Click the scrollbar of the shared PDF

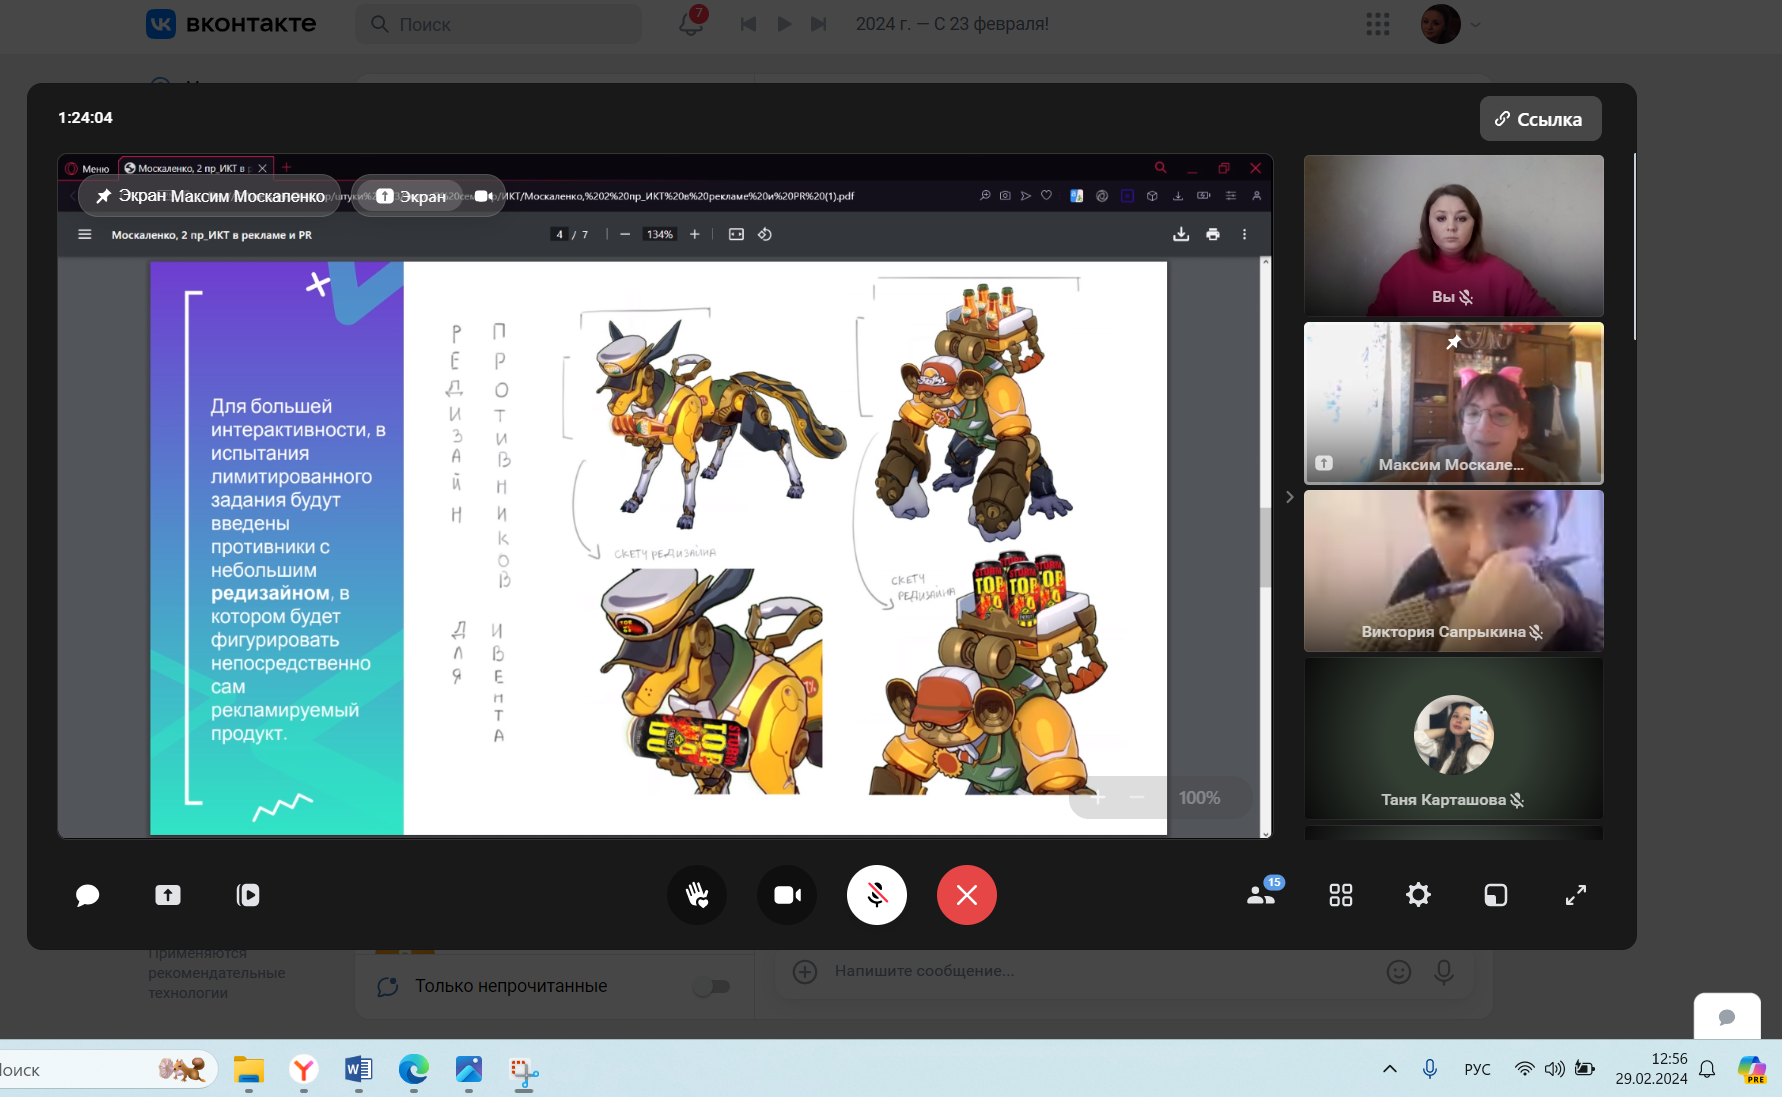pos(1265,547)
